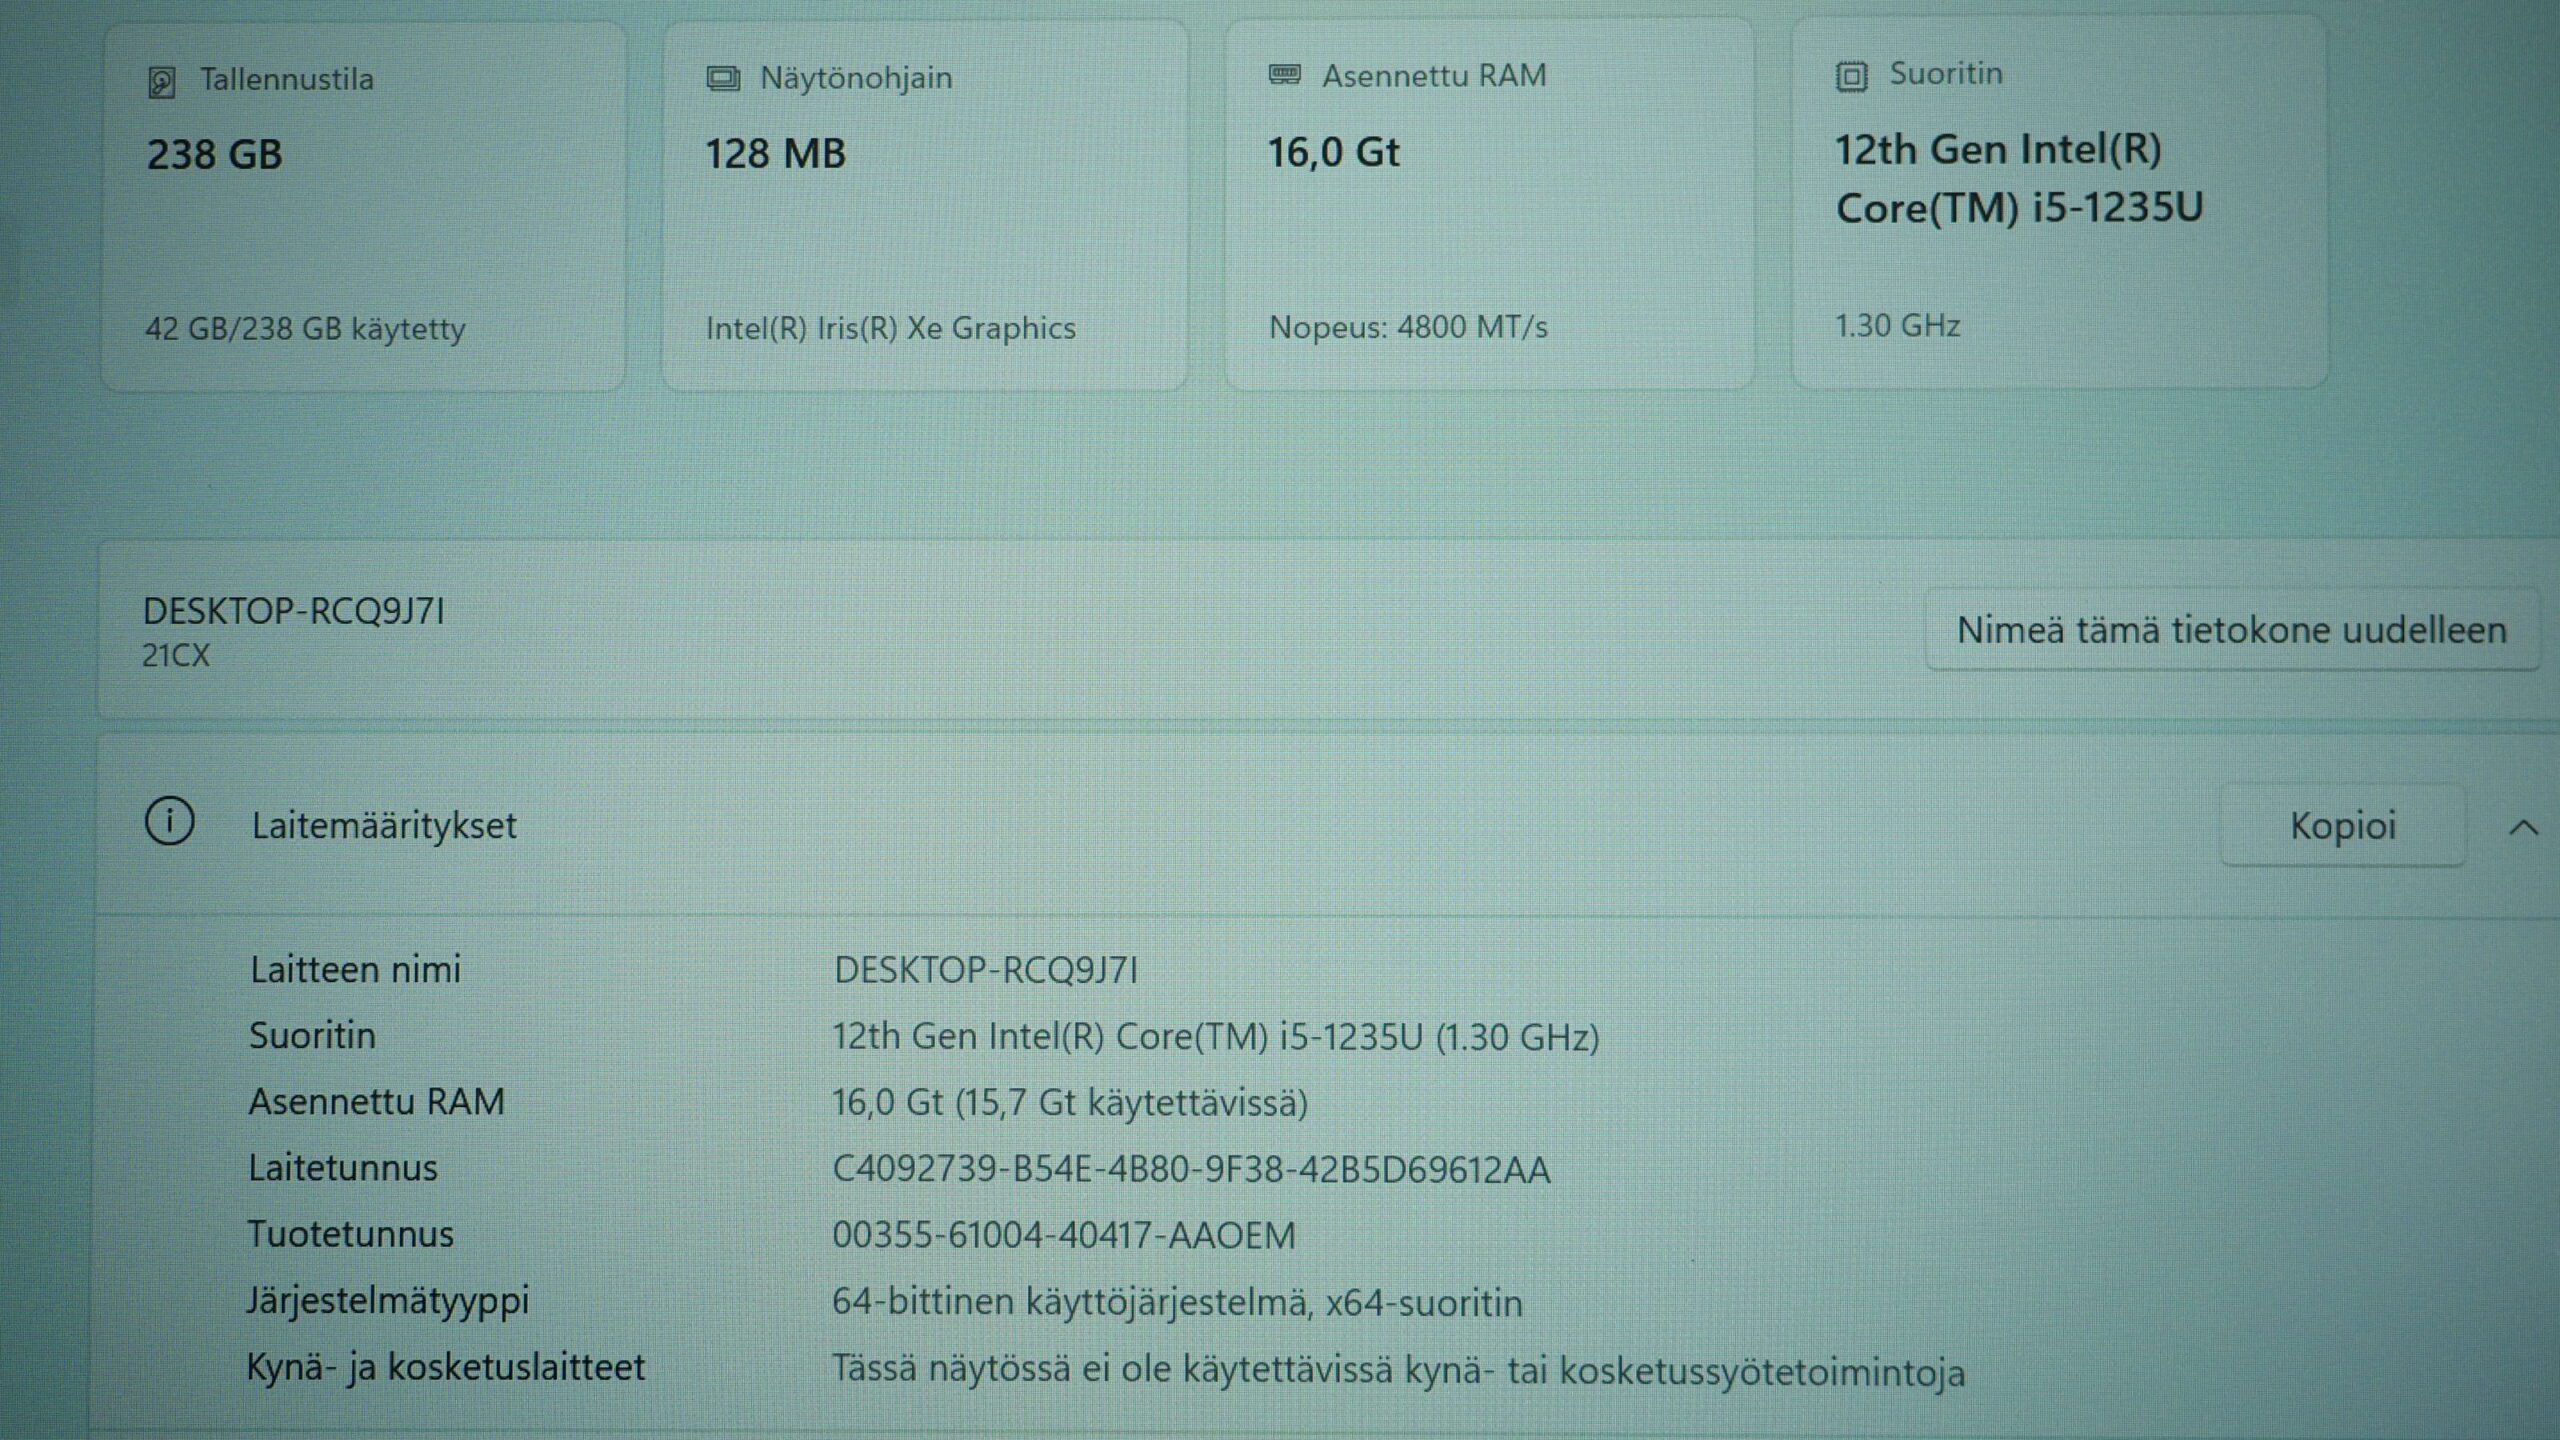Click the Näytönohjain graphics card icon
The height and width of the screenshot is (1440, 2560).
click(723, 79)
